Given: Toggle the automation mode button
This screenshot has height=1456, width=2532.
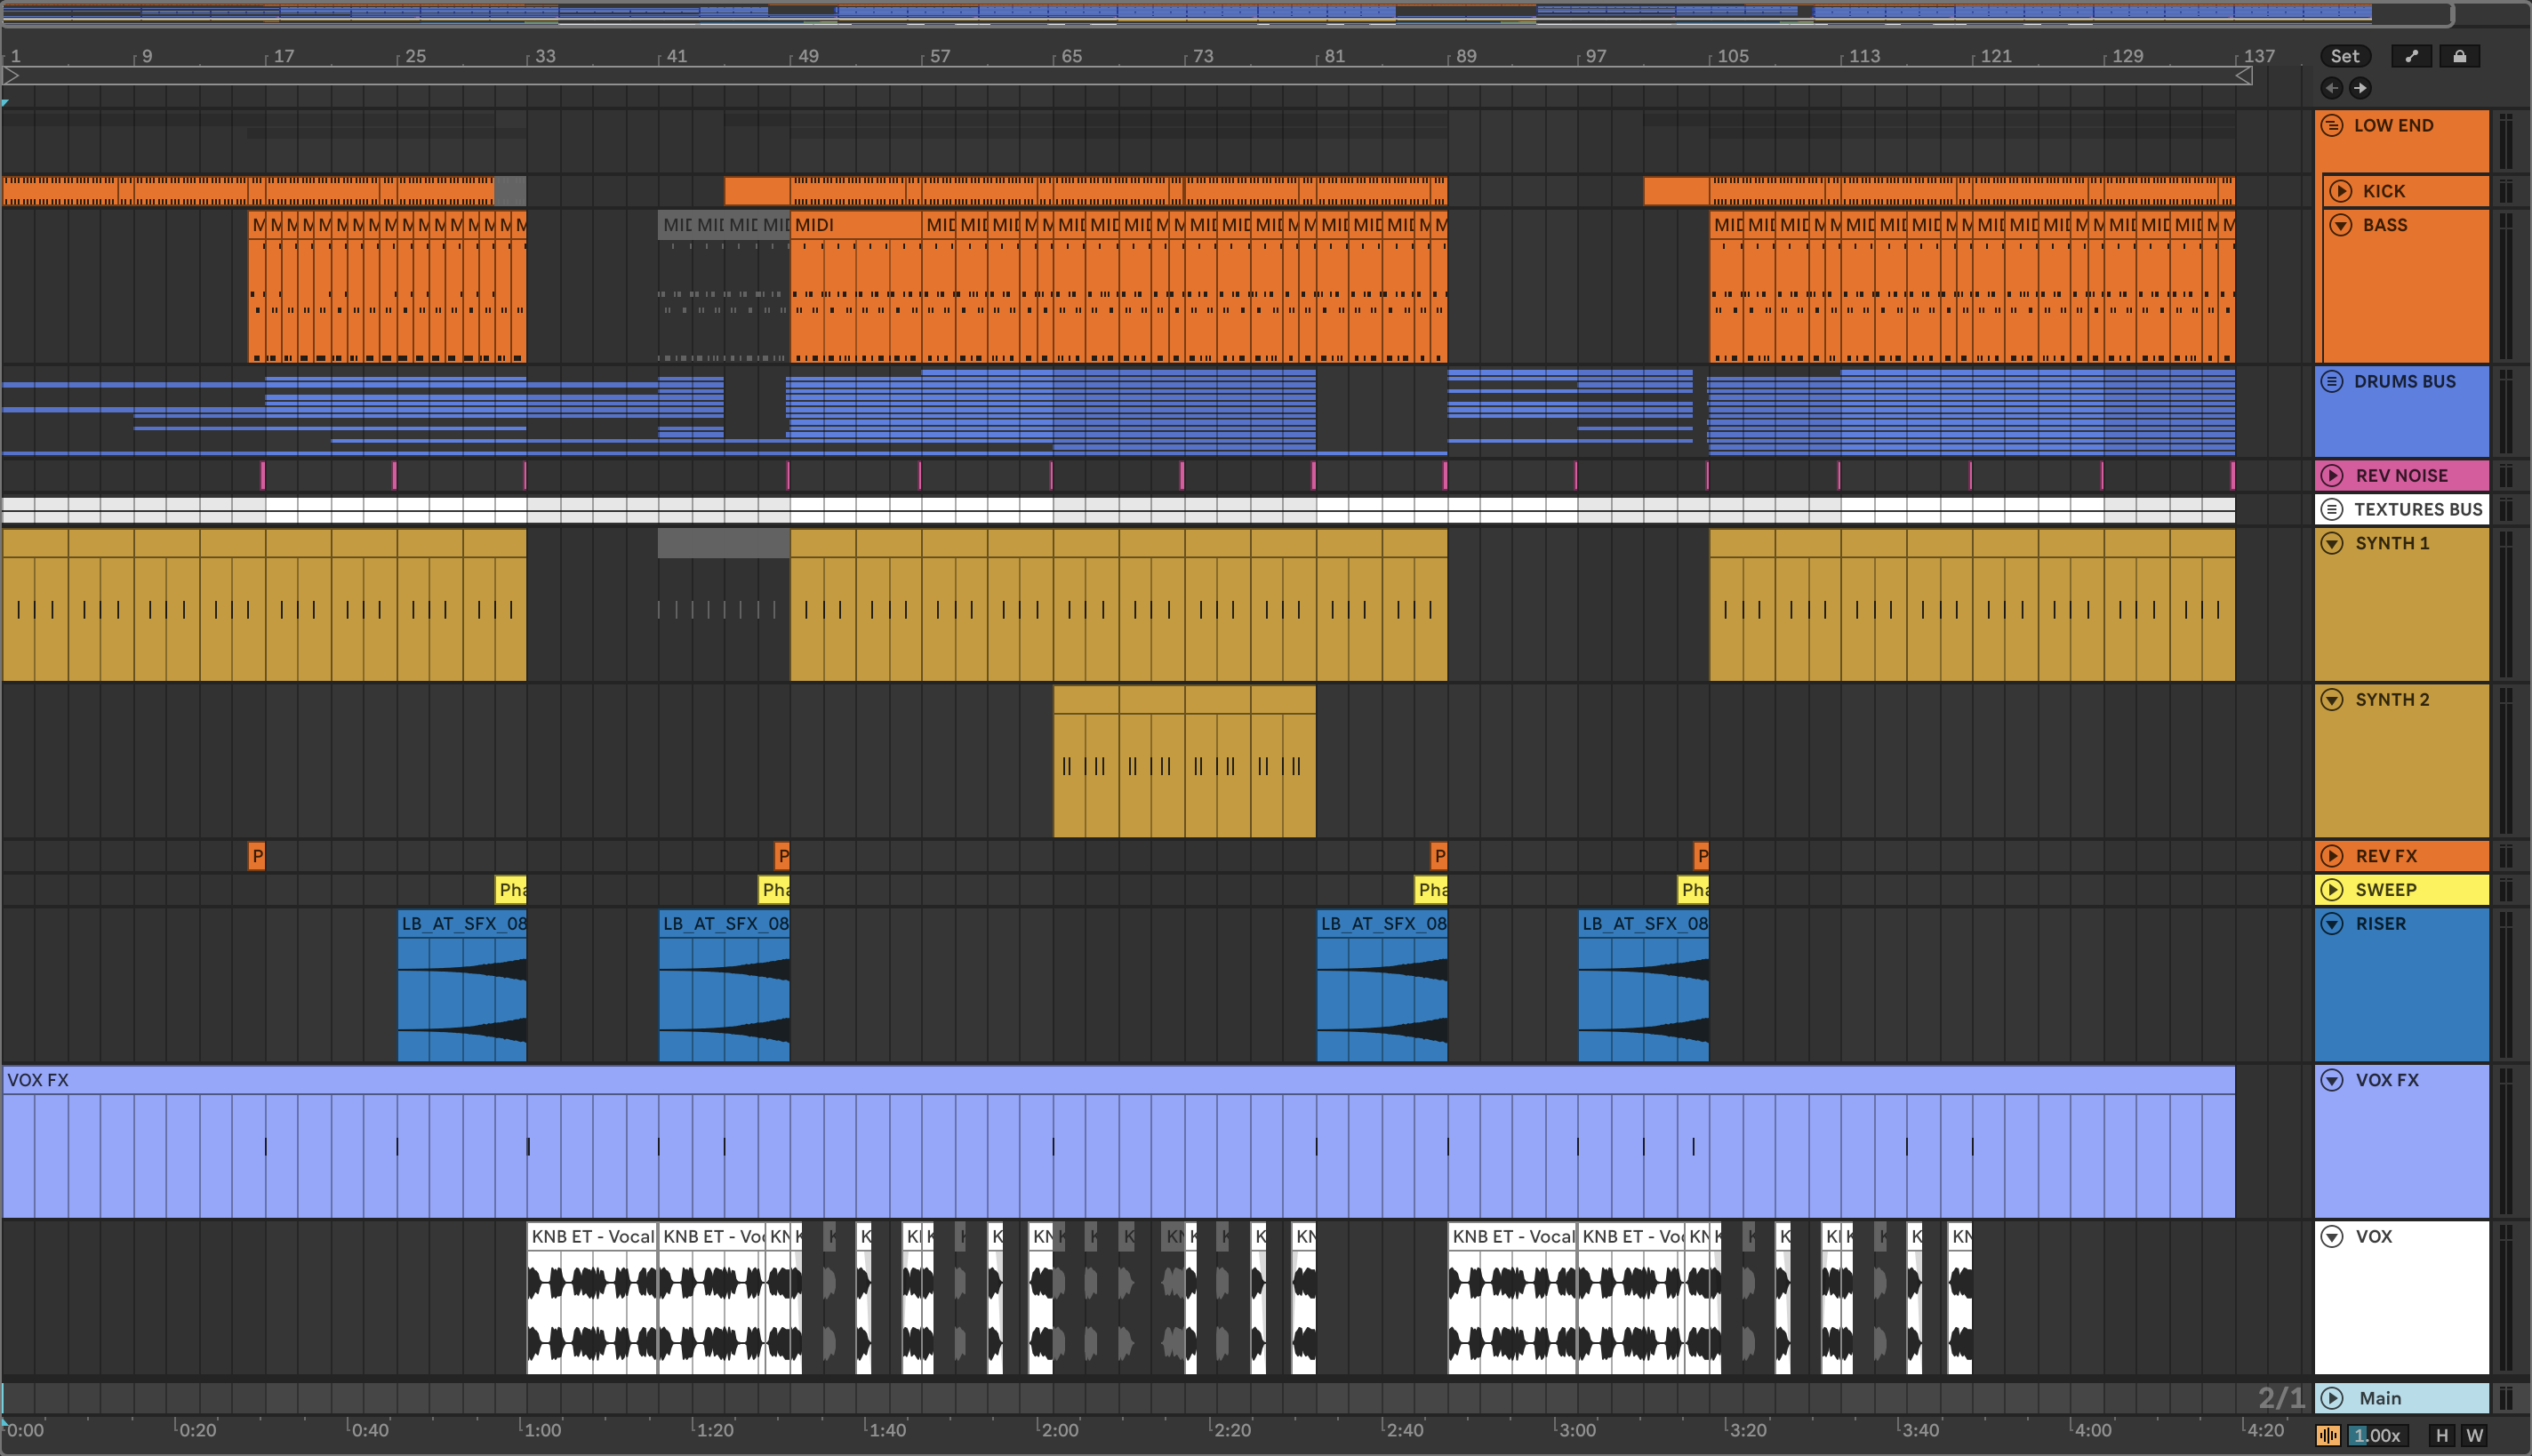Looking at the screenshot, I should point(2411,56).
